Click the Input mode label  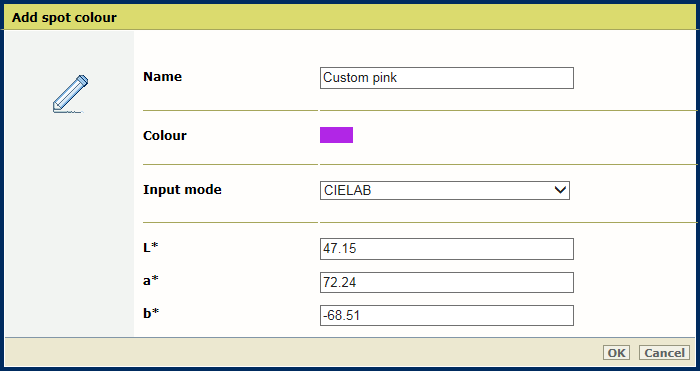pos(182,190)
